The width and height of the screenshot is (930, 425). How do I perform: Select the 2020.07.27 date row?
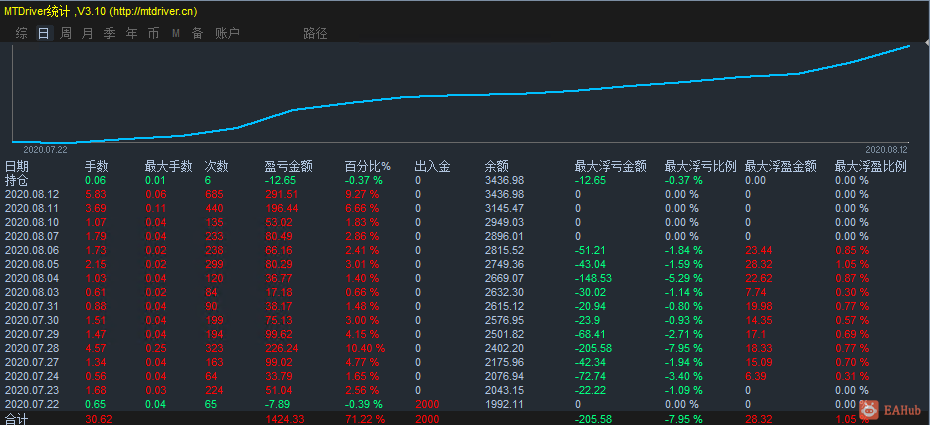click(465, 362)
